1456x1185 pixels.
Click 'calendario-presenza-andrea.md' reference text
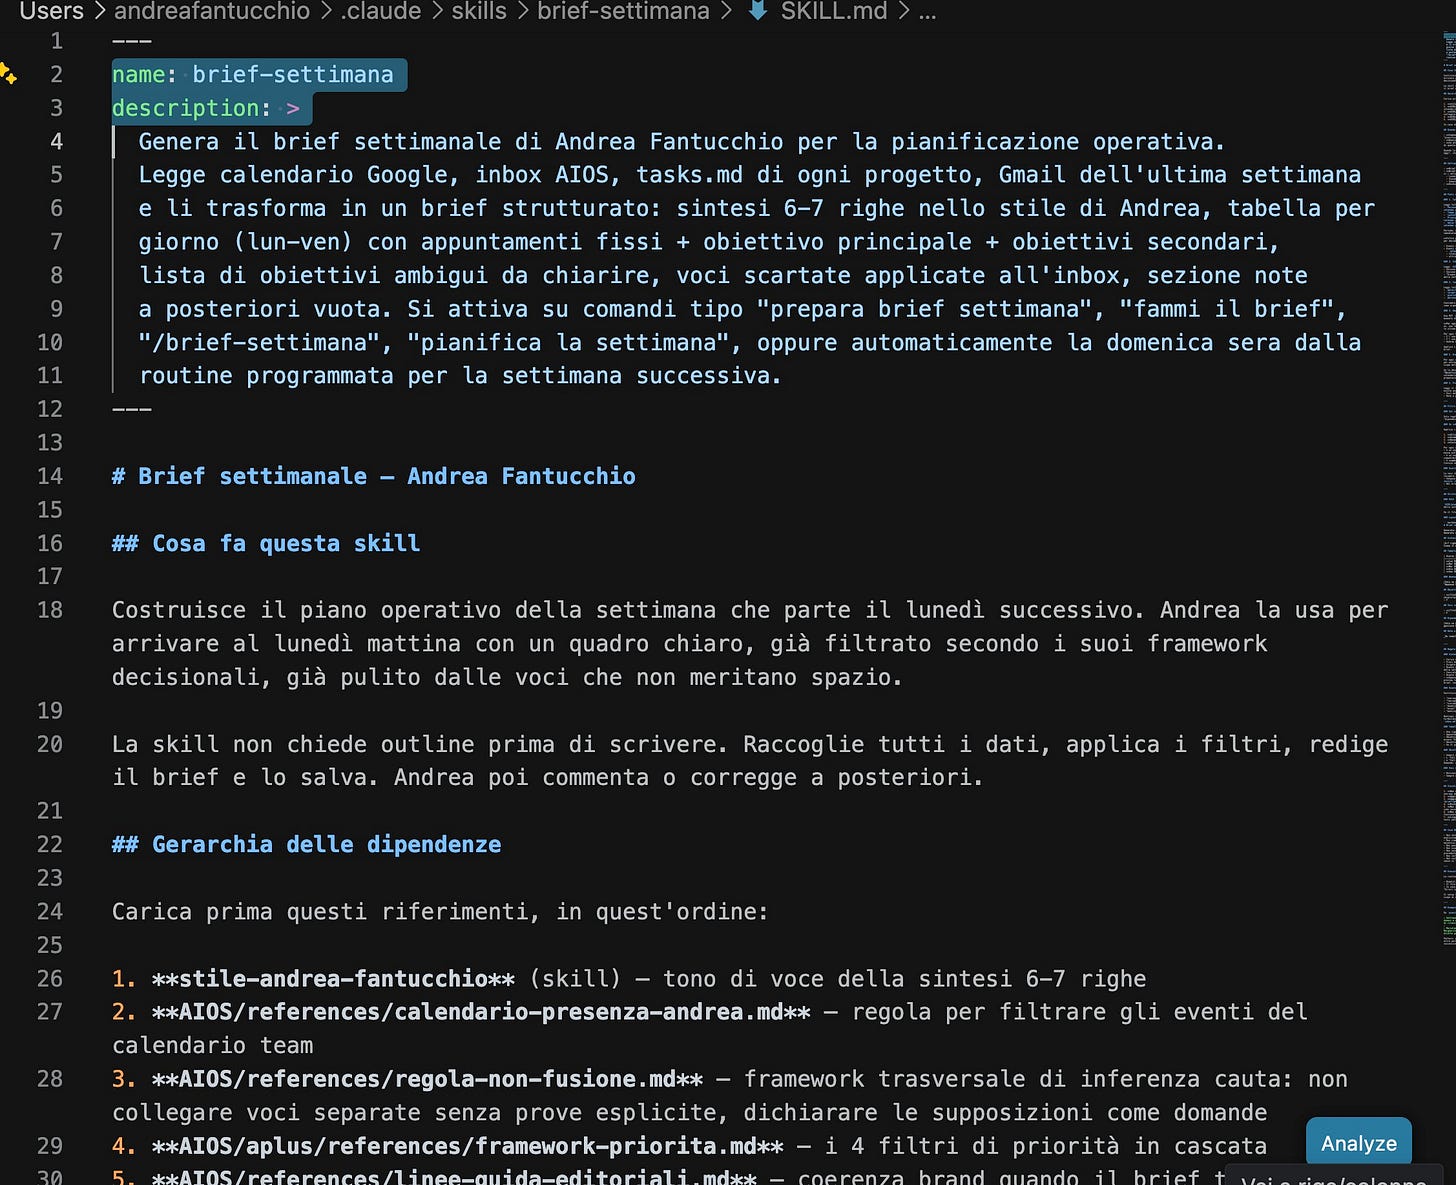tap(588, 1011)
